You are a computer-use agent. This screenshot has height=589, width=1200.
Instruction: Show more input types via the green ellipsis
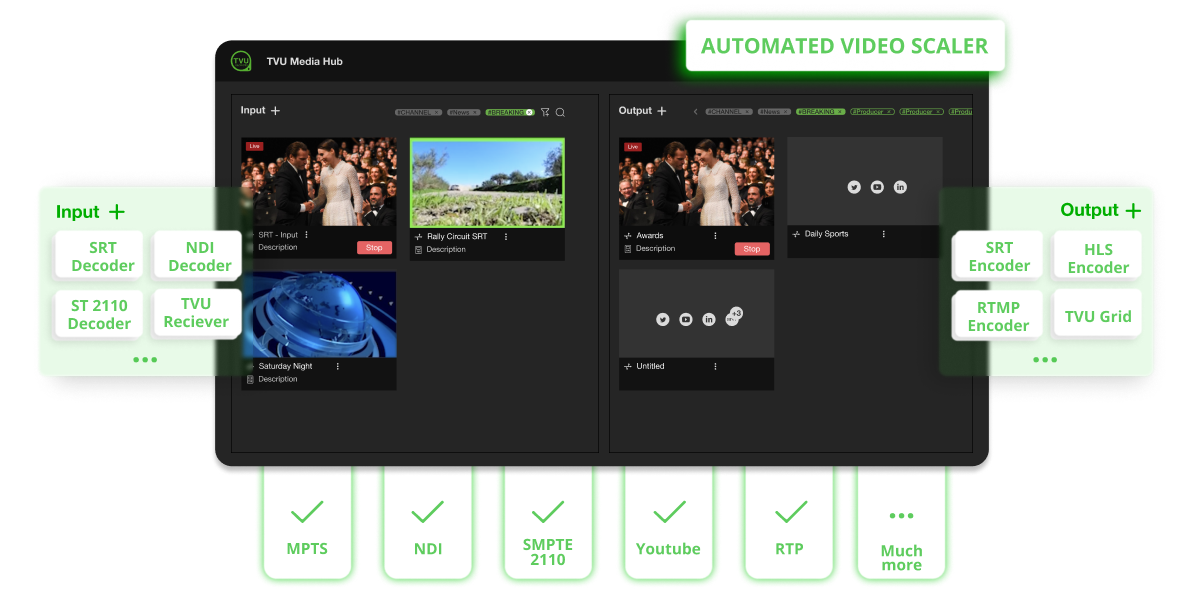coord(145,359)
